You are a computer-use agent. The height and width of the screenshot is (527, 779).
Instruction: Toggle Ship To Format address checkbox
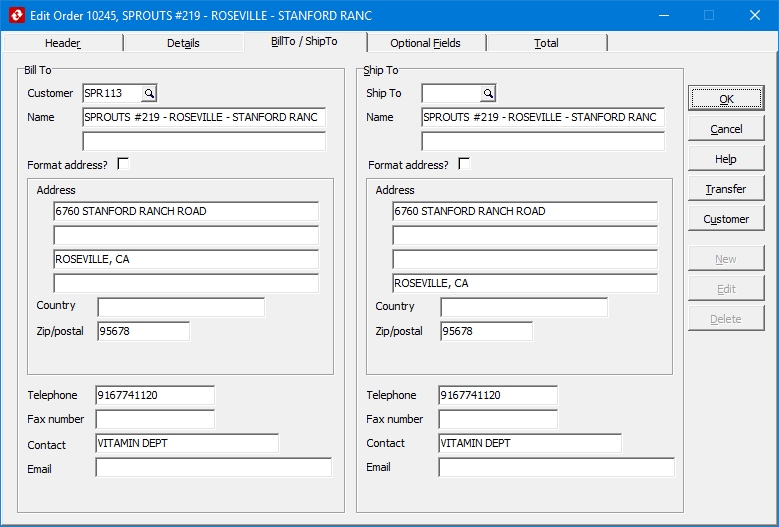pyautogui.click(x=464, y=164)
